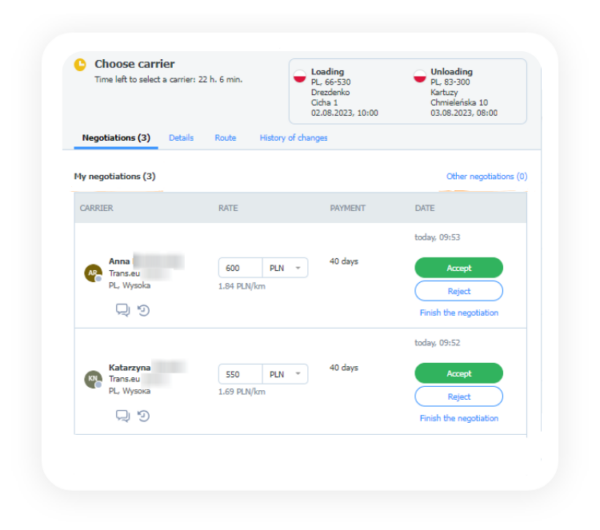Open chat with carrier Katarzyna
Screen dimensions: 600x530
(123, 416)
